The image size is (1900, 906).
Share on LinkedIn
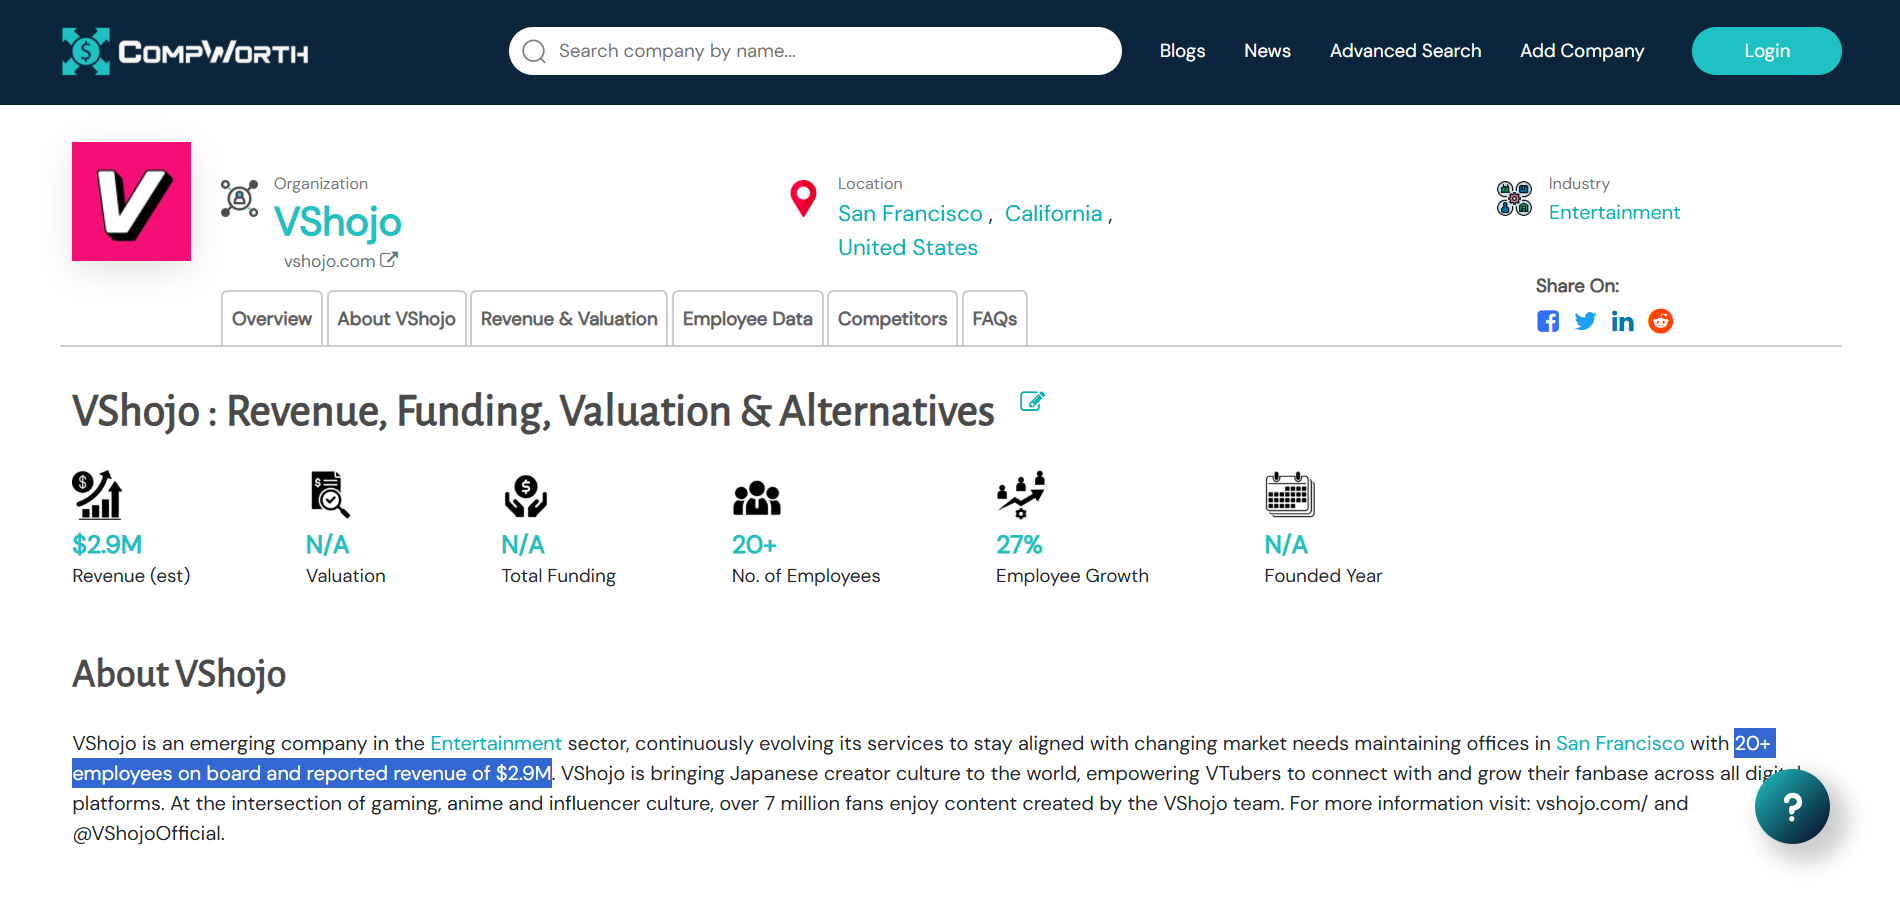1622,321
